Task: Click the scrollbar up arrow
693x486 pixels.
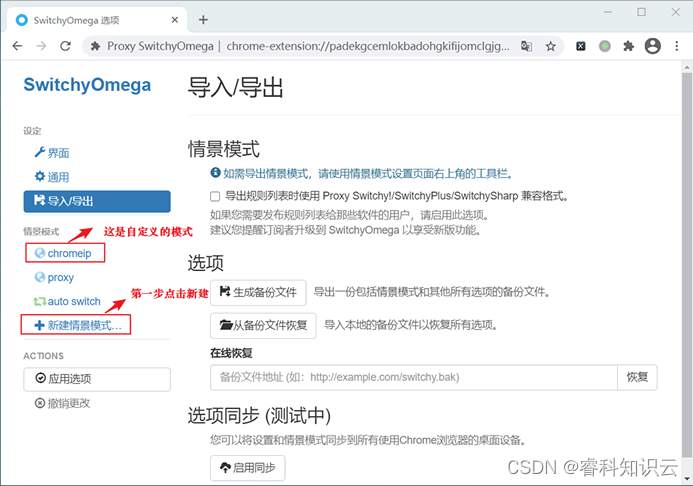Action: [x=687, y=68]
